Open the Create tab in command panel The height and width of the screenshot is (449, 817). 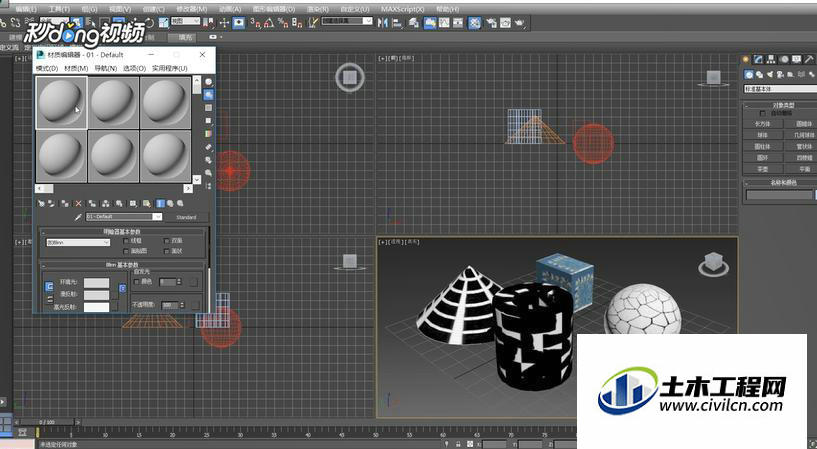(746, 59)
